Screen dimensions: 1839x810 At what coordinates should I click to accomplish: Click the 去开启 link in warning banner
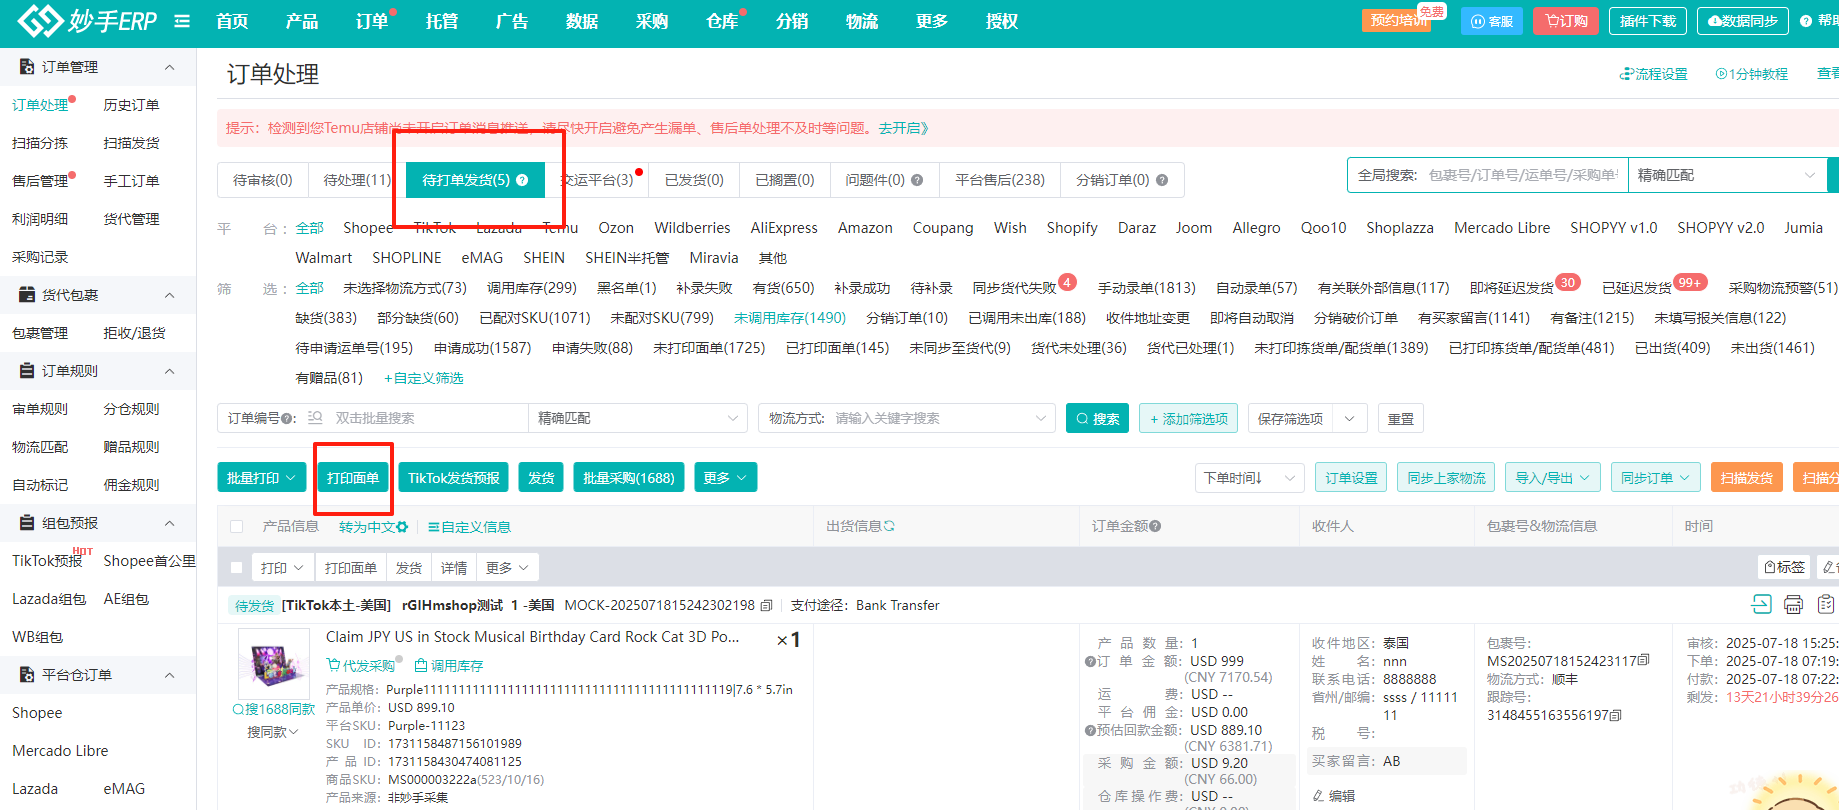[x=903, y=128]
